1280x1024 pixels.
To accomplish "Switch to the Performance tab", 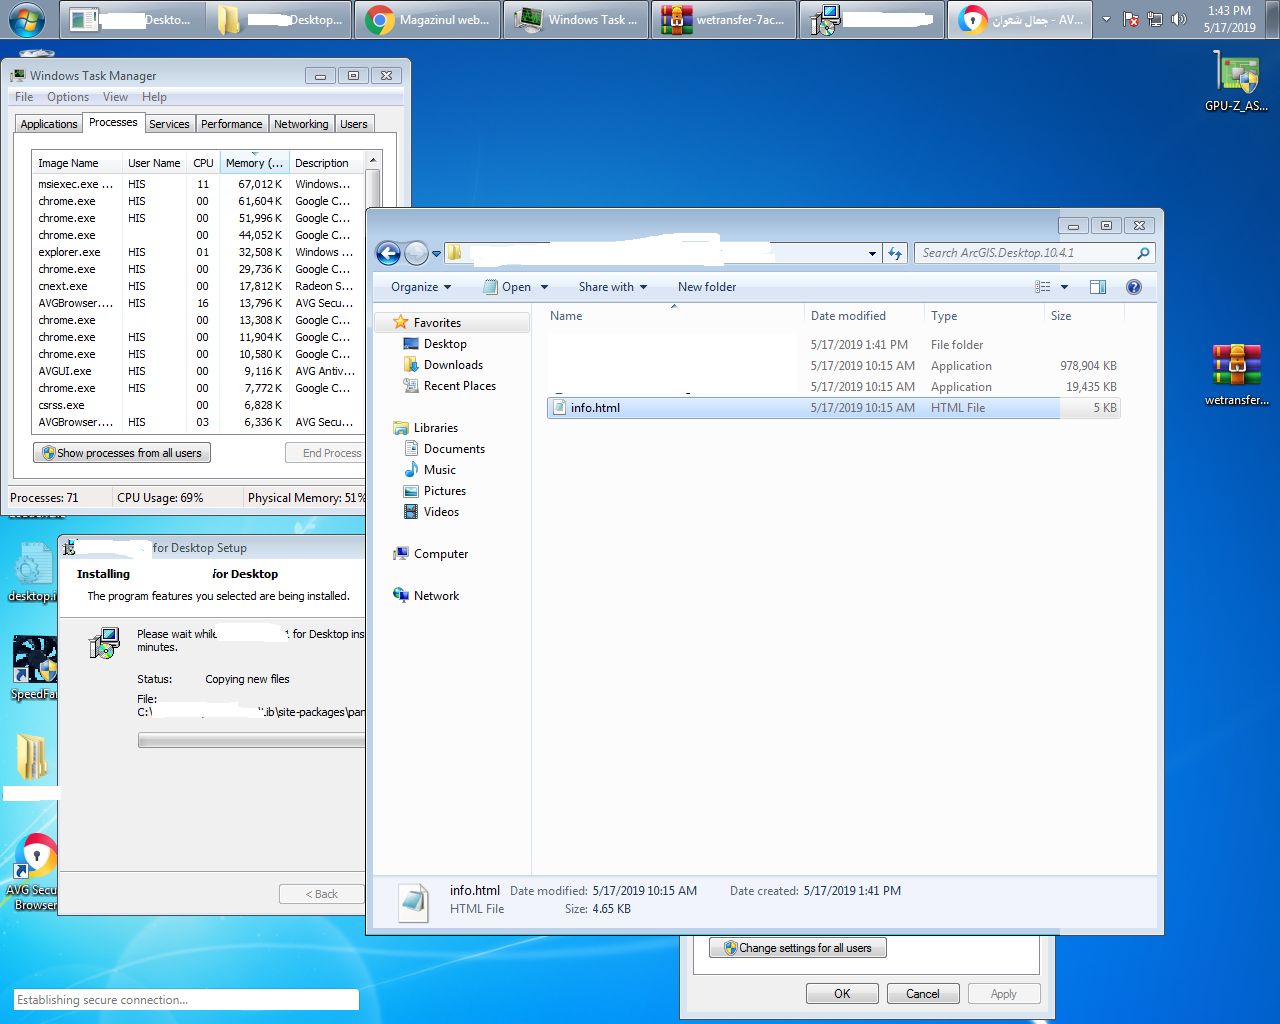I will tap(231, 124).
